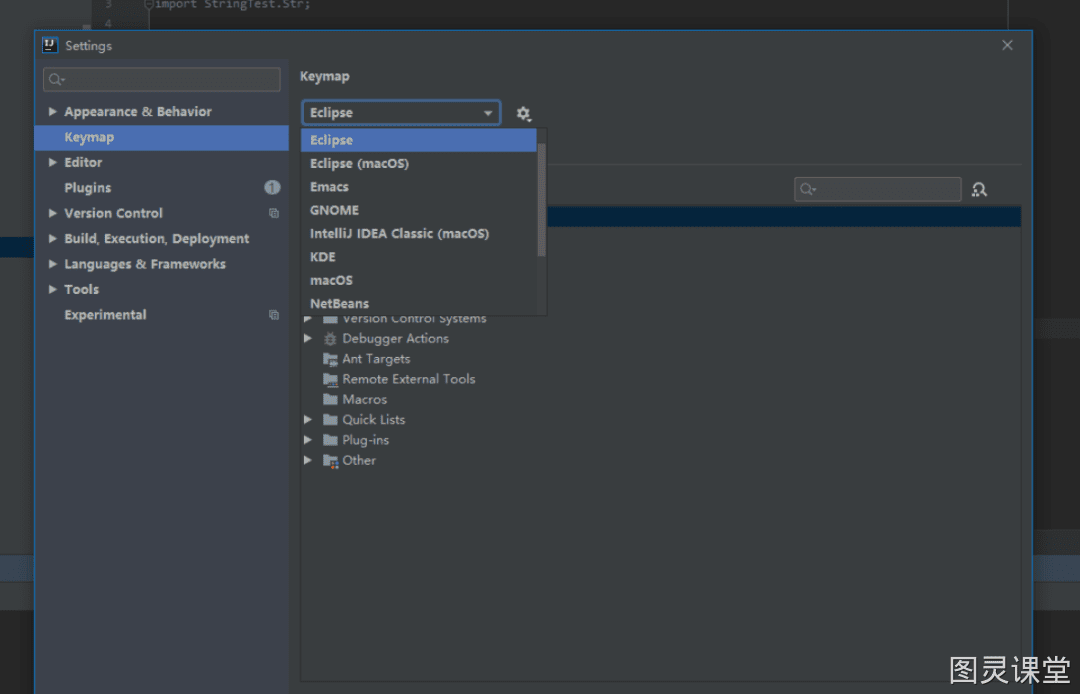Select Quick Lists label
The image size is (1080, 694).
click(x=374, y=419)
